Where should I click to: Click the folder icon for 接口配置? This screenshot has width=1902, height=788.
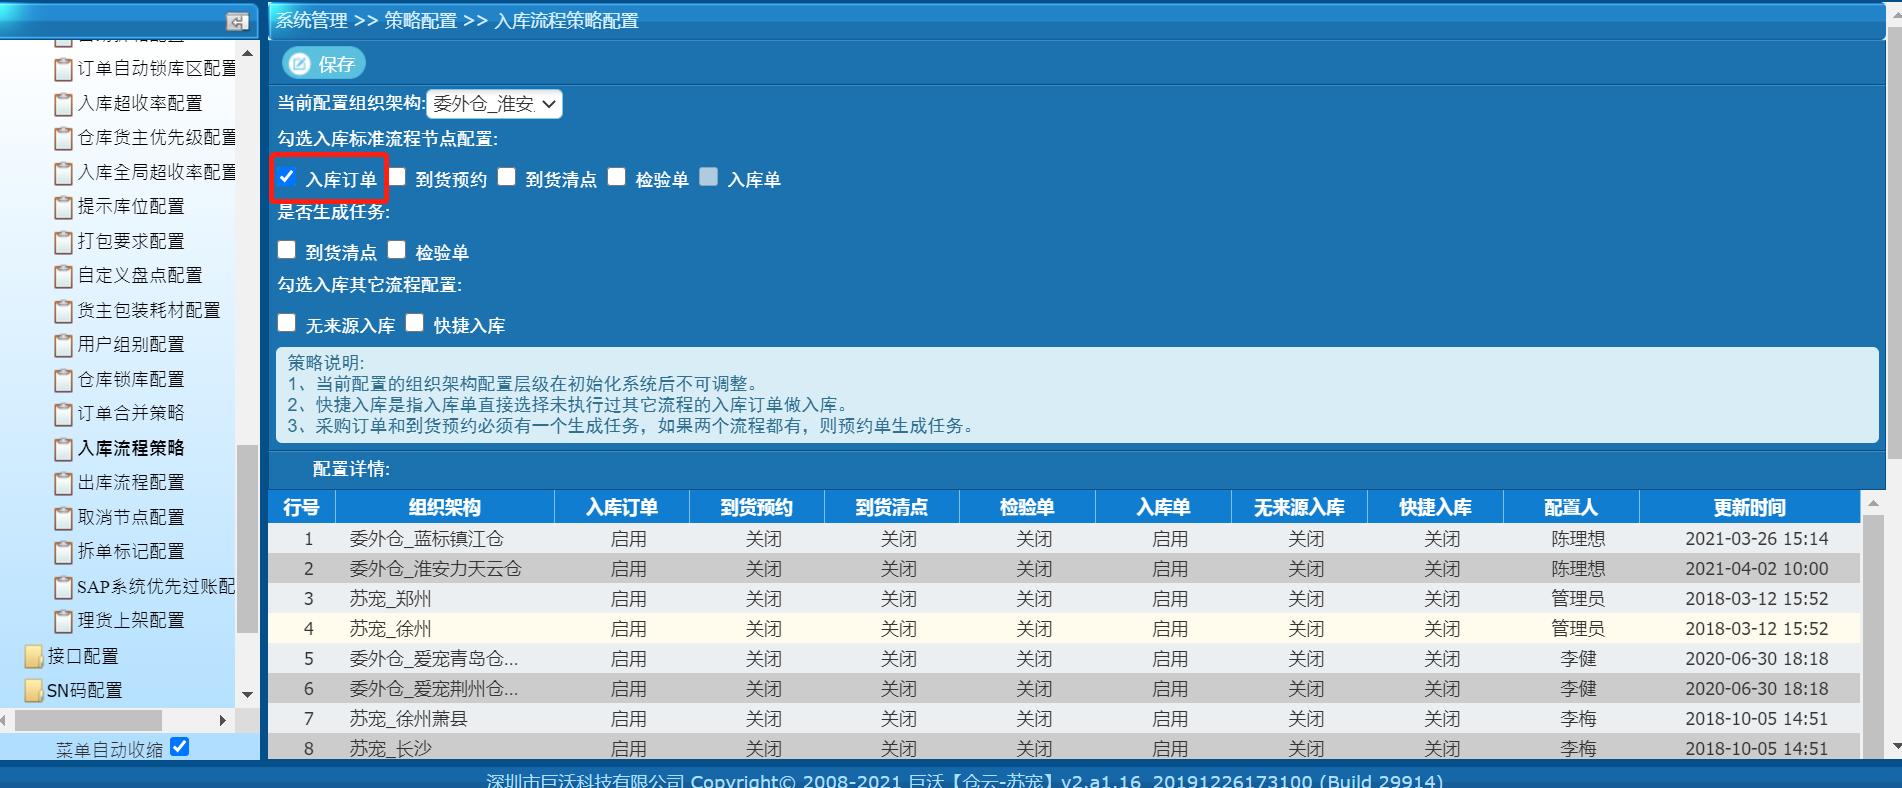[x=33, y=656]
